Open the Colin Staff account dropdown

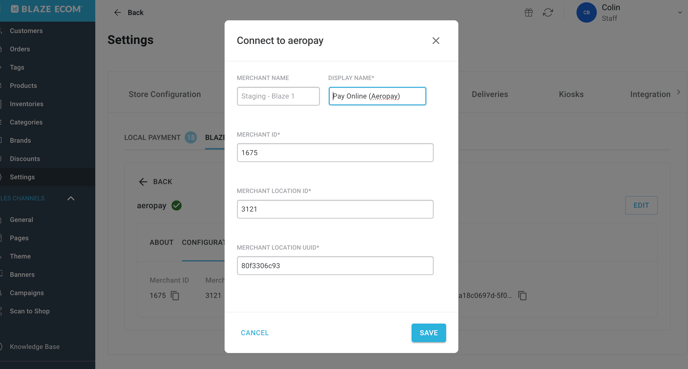tap(680, 12)
